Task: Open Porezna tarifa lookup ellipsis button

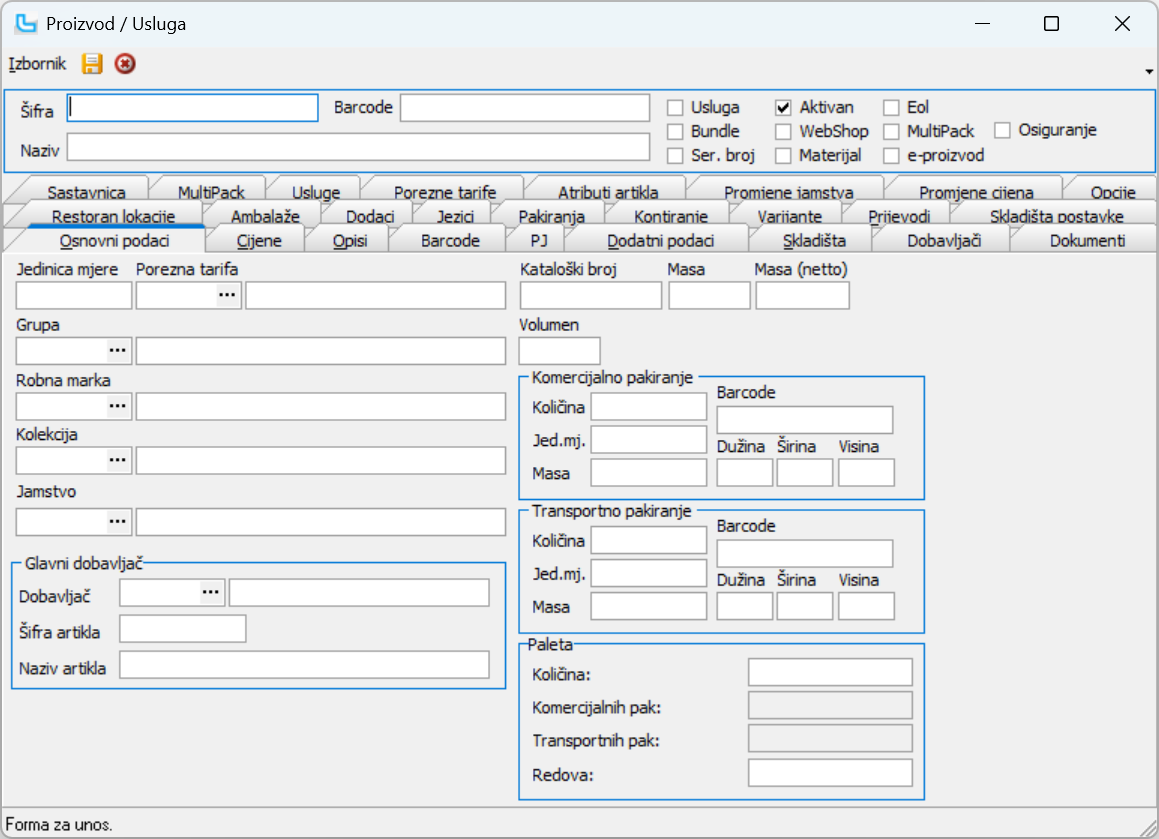Action: tap(228, 295)
